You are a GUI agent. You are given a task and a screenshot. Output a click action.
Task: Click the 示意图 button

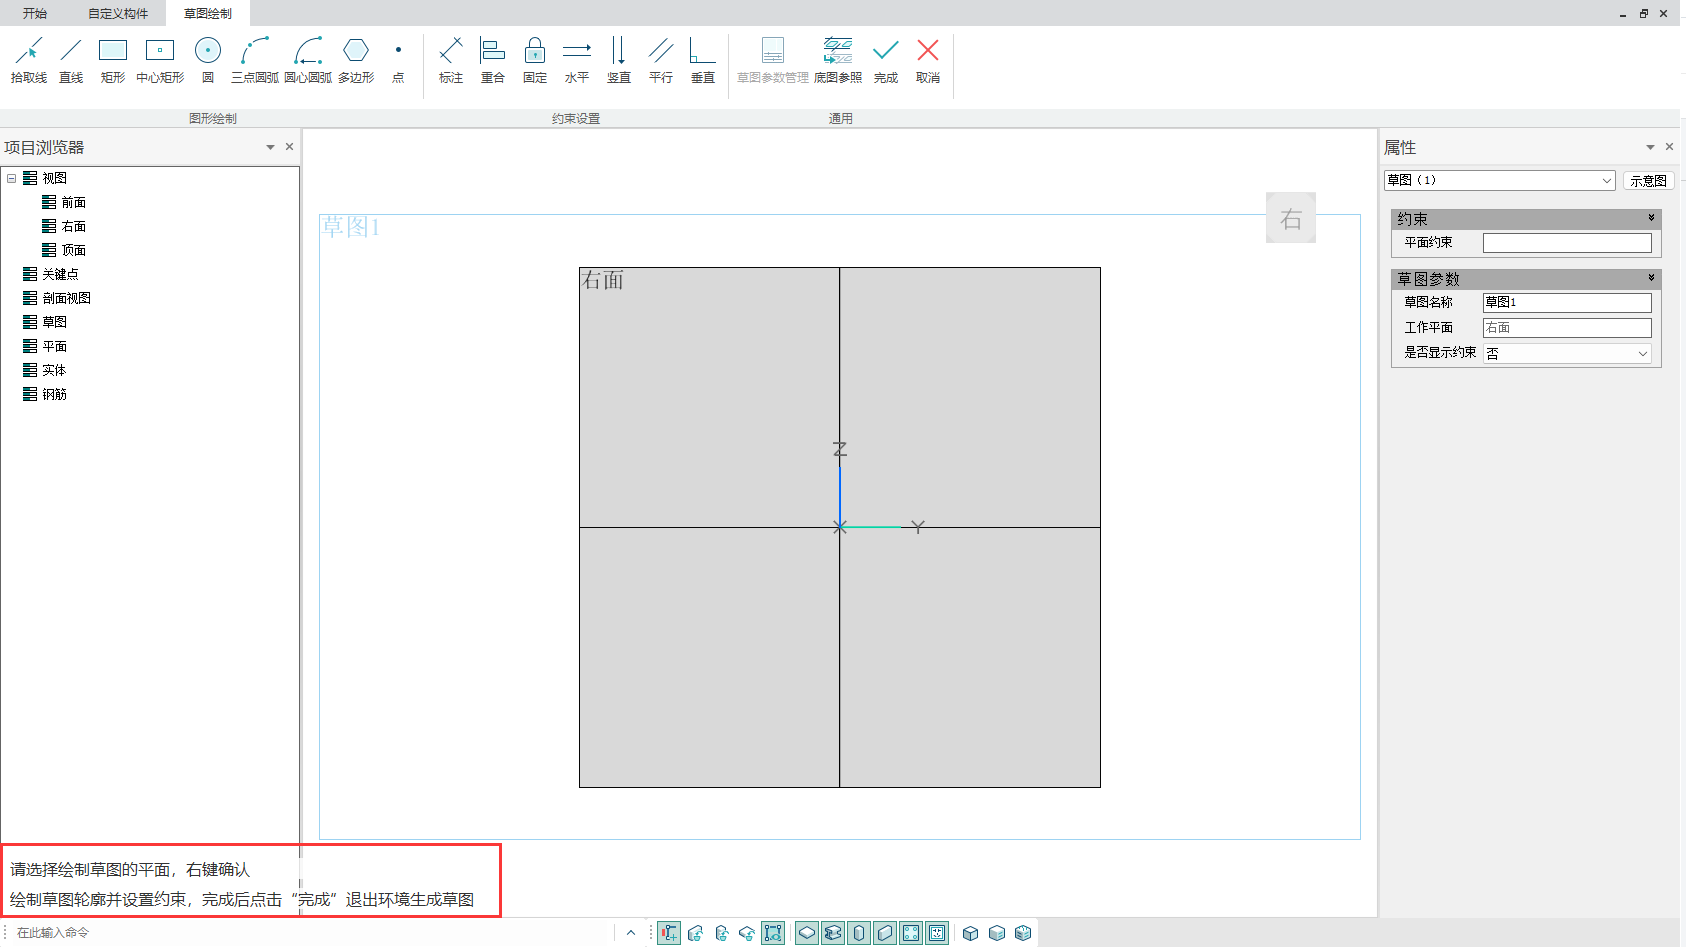[1648, 181]
